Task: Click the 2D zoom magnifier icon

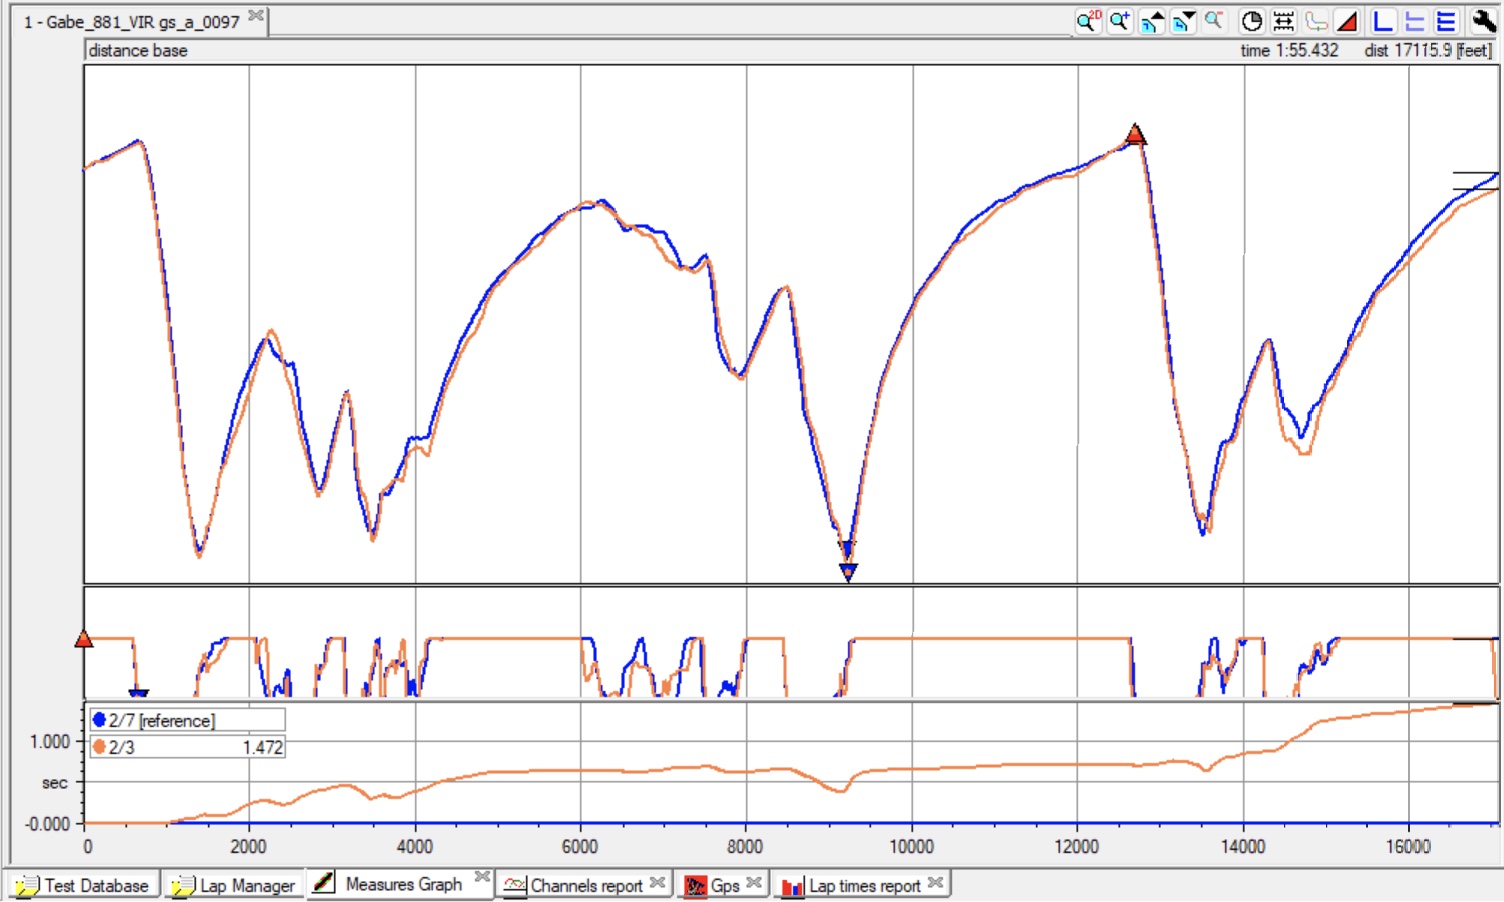Action: pos(1088,21)
